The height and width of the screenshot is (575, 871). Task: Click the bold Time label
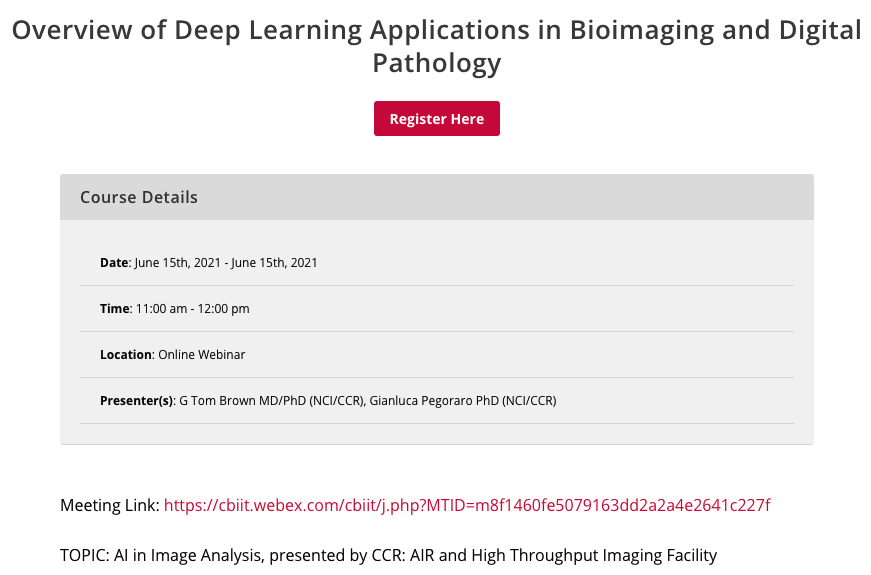click(x=115, y=309)
